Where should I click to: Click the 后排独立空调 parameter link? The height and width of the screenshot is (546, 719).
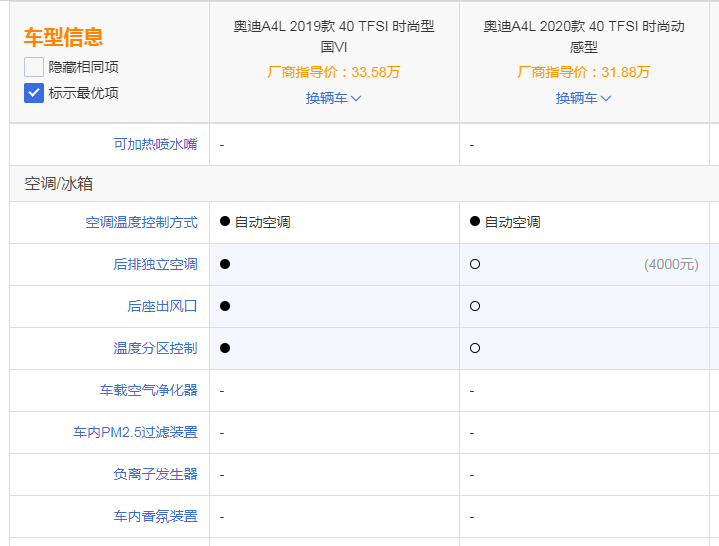coord(155,264)
